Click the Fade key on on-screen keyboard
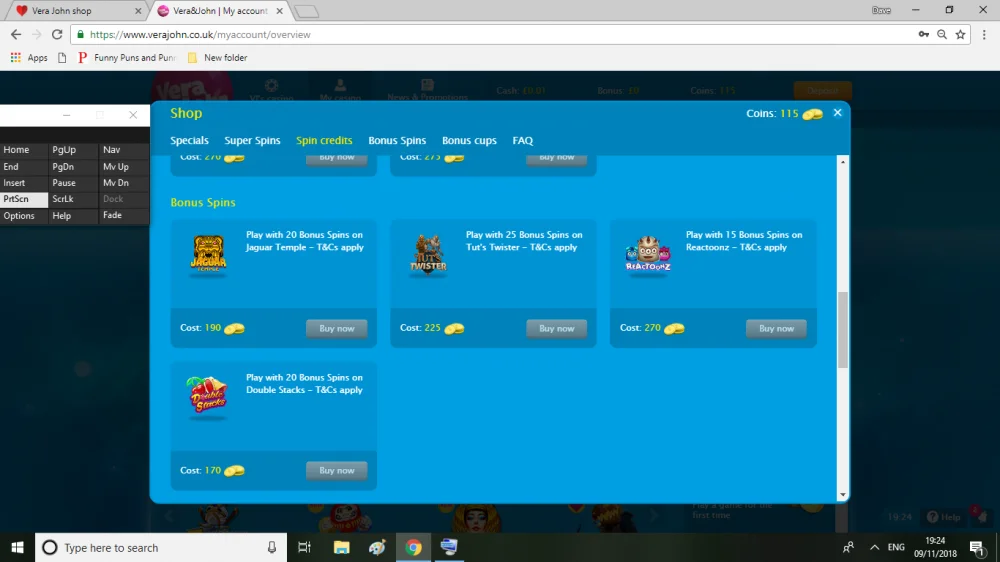1000x562 pixels. [x=124, y=216]
